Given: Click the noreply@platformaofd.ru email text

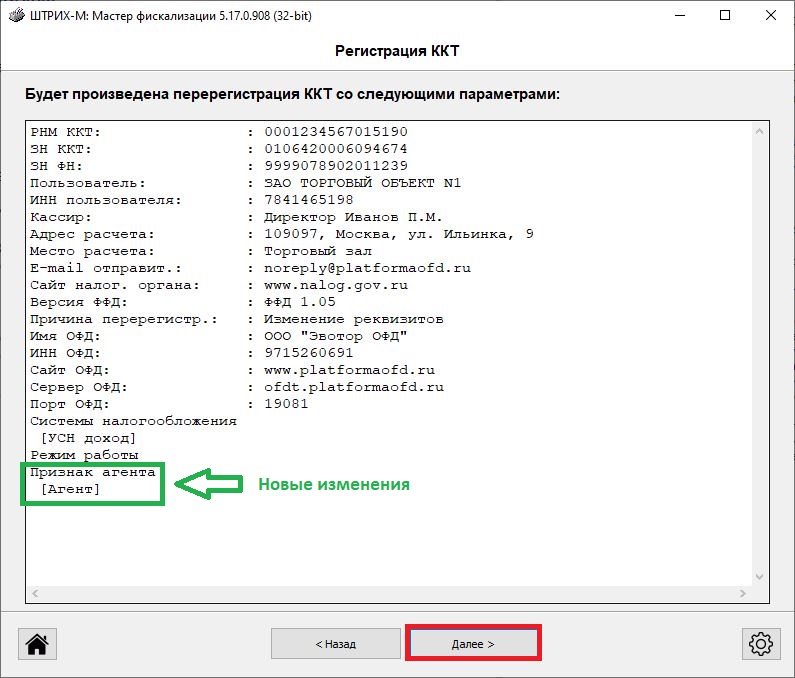Looking at the screenshot, I should tap(367, 268).
